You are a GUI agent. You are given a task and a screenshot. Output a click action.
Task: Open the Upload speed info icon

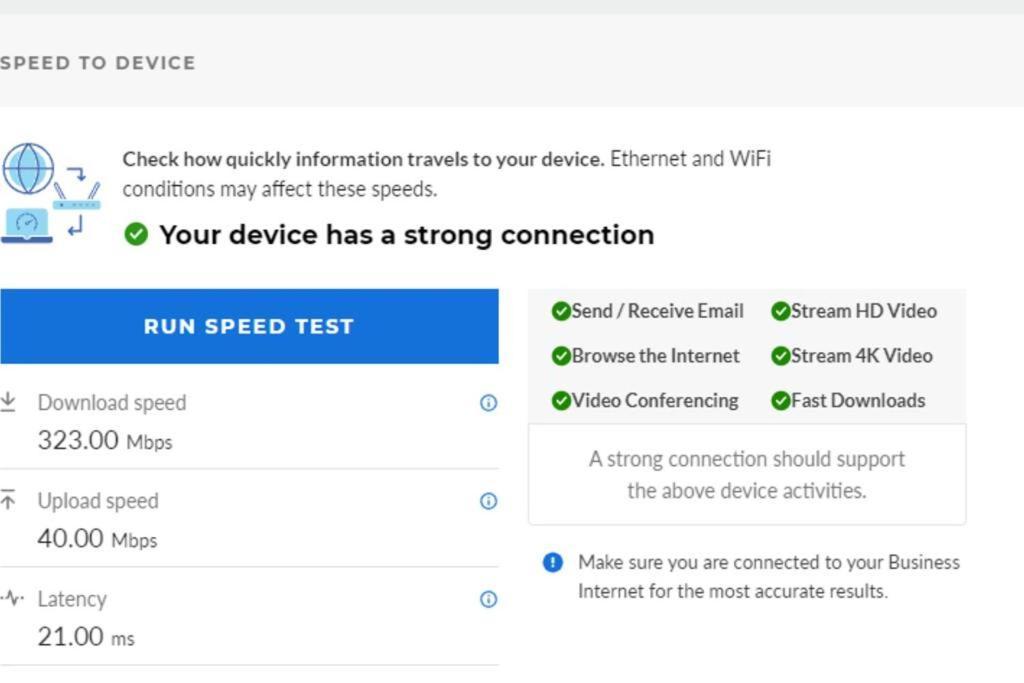coord(488,501)
